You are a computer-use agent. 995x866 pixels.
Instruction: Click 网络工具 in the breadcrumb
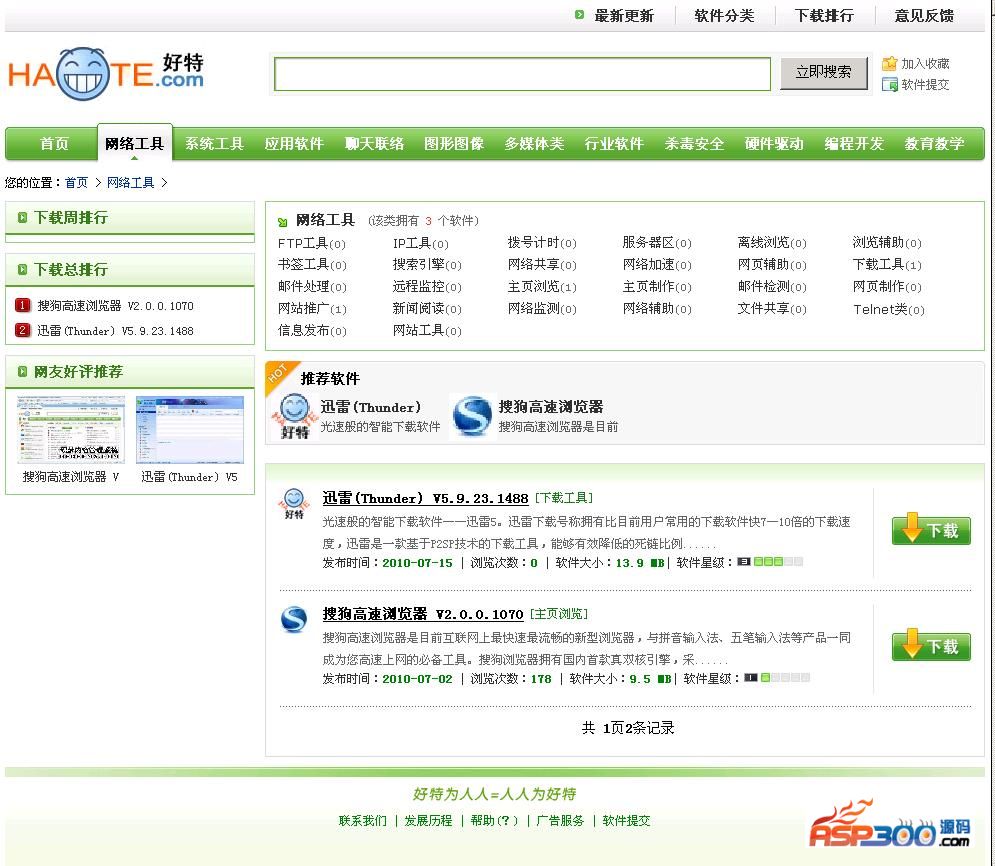(130, 183)
